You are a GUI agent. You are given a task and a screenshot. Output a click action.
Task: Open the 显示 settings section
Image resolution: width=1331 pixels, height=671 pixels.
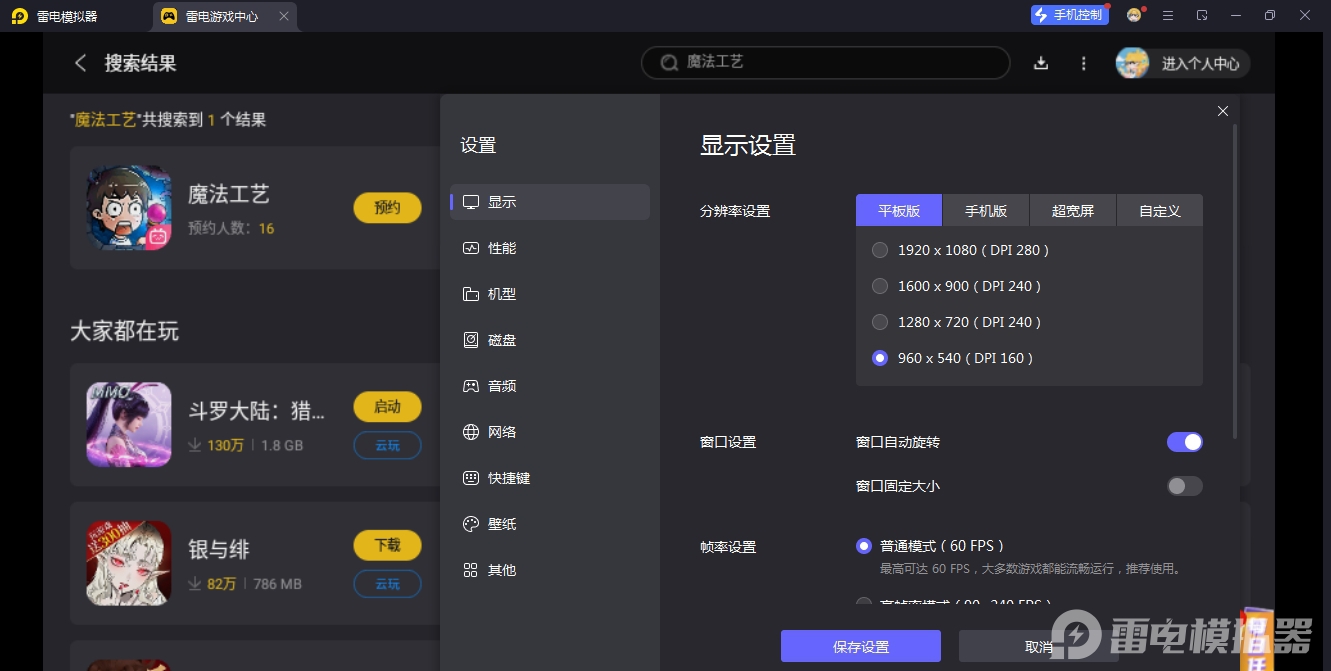tap(550, 202)
